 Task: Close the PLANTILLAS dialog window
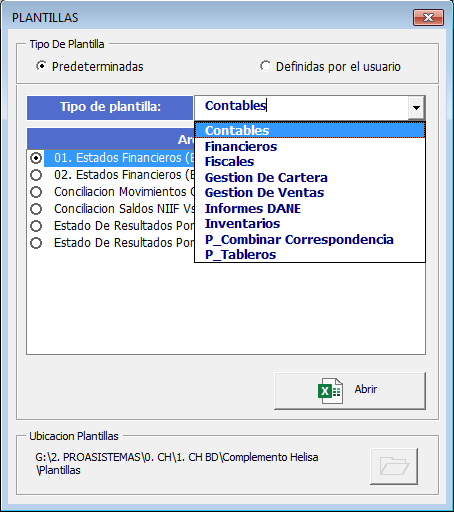point(428,17)
